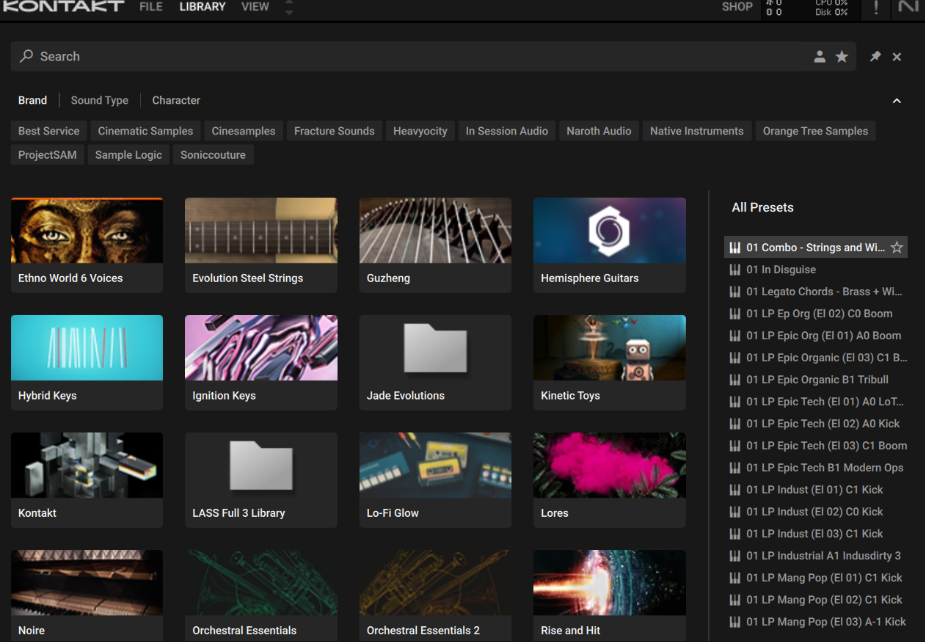Select the Naroth Audio tag

coord(599,131)
